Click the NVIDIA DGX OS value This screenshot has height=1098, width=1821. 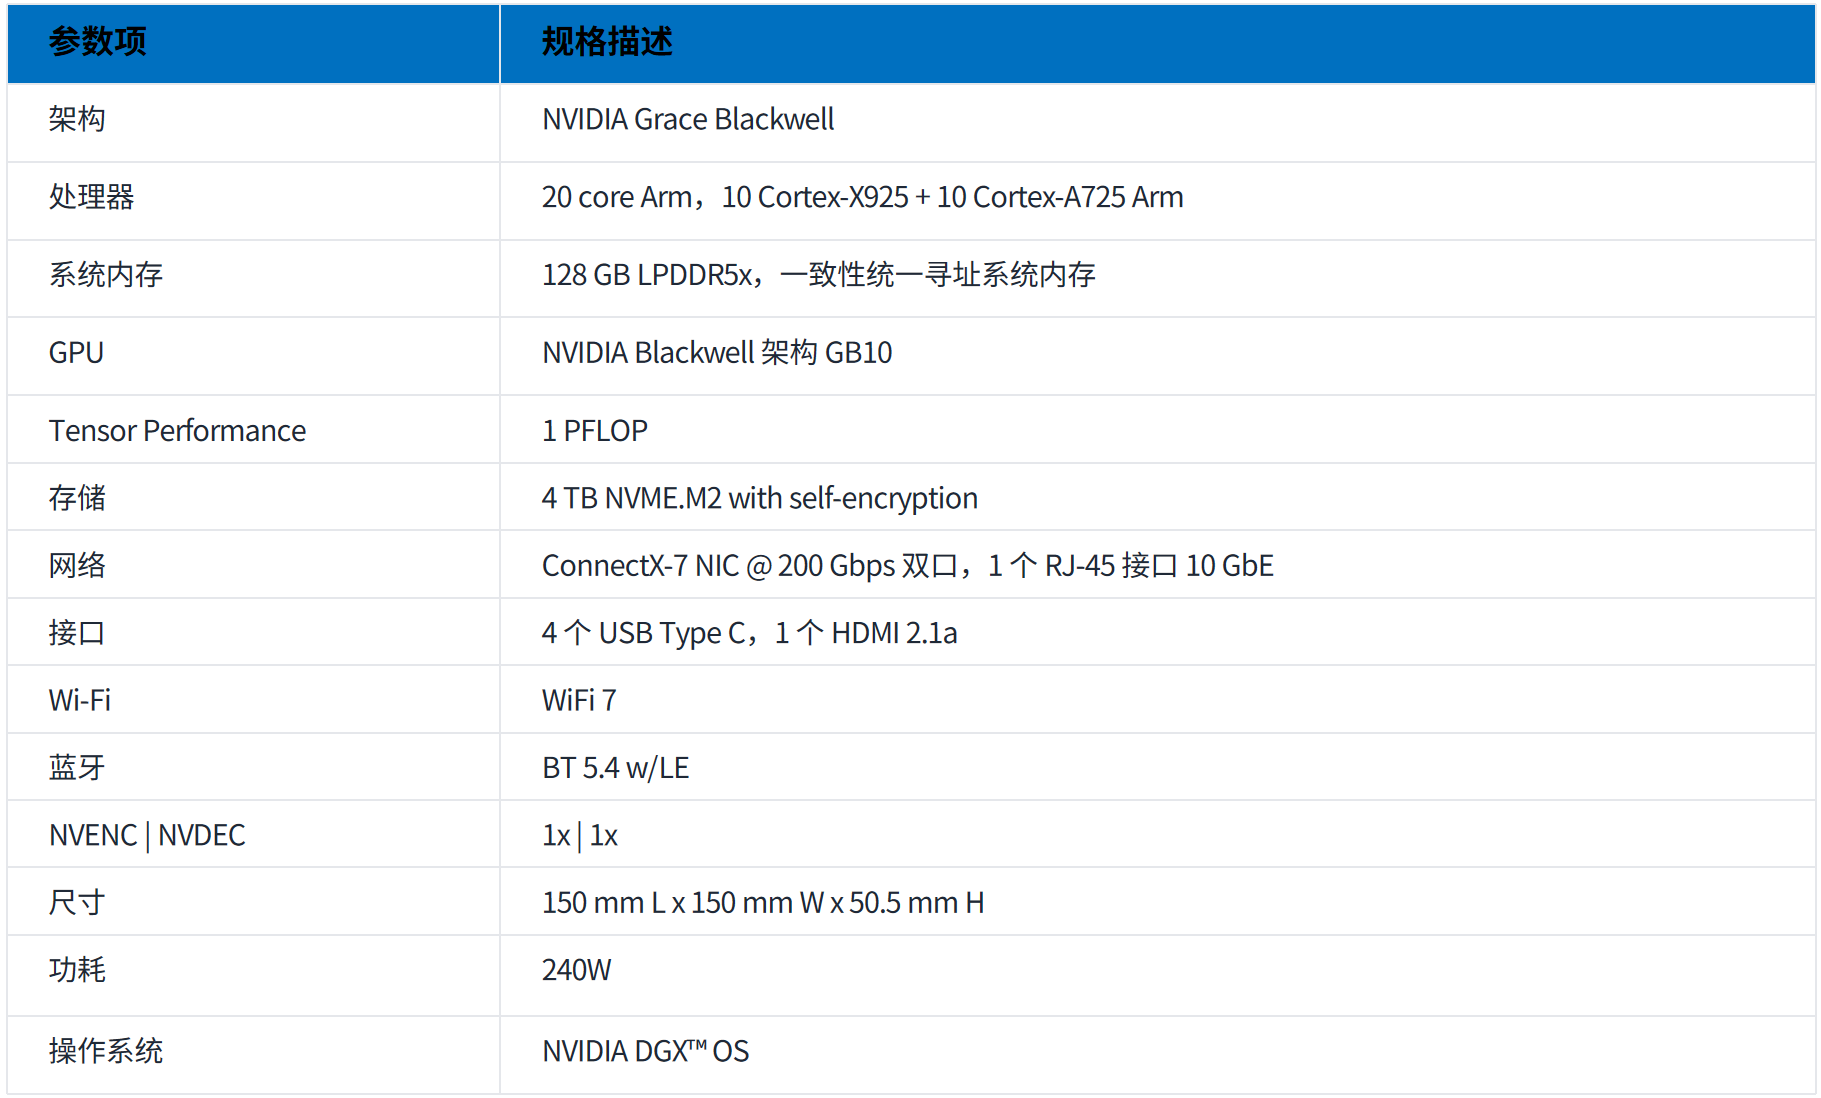645,1051
